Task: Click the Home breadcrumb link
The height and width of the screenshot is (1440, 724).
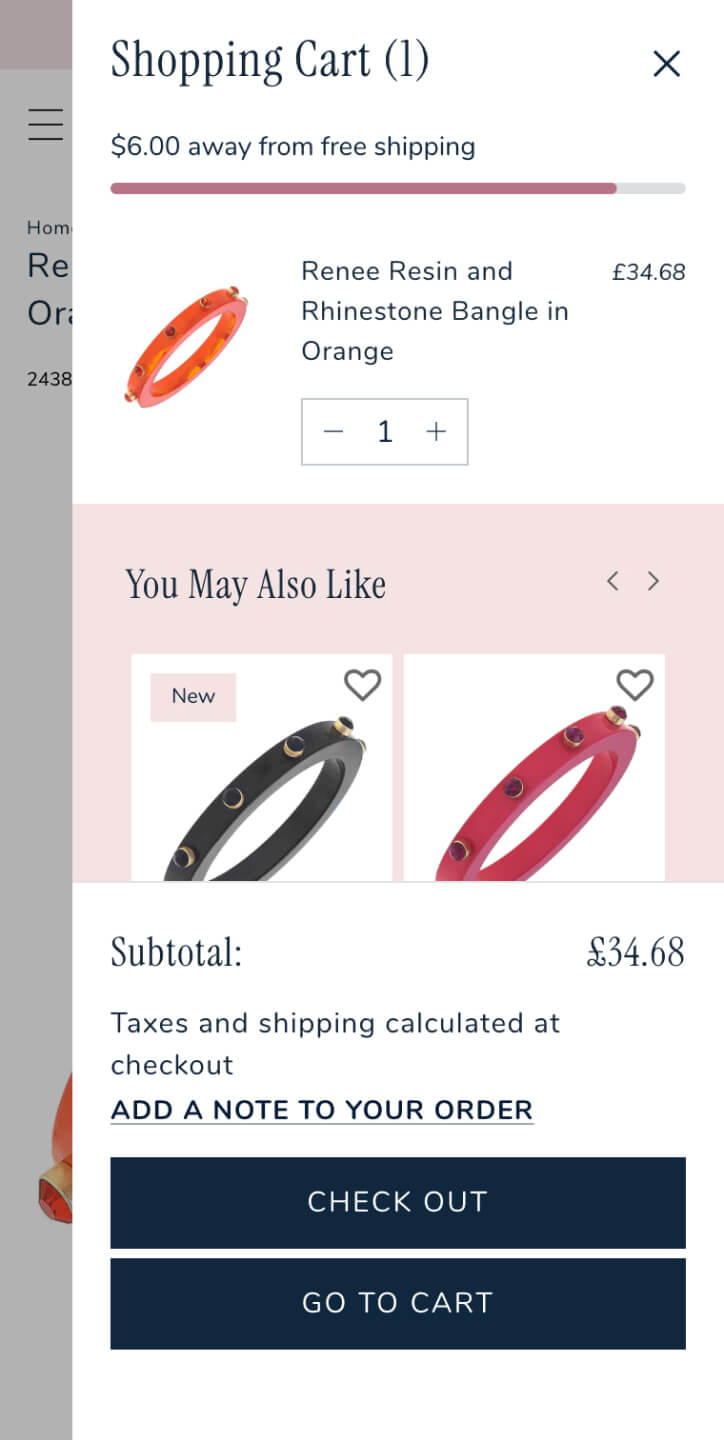Action: coord(48,228)
